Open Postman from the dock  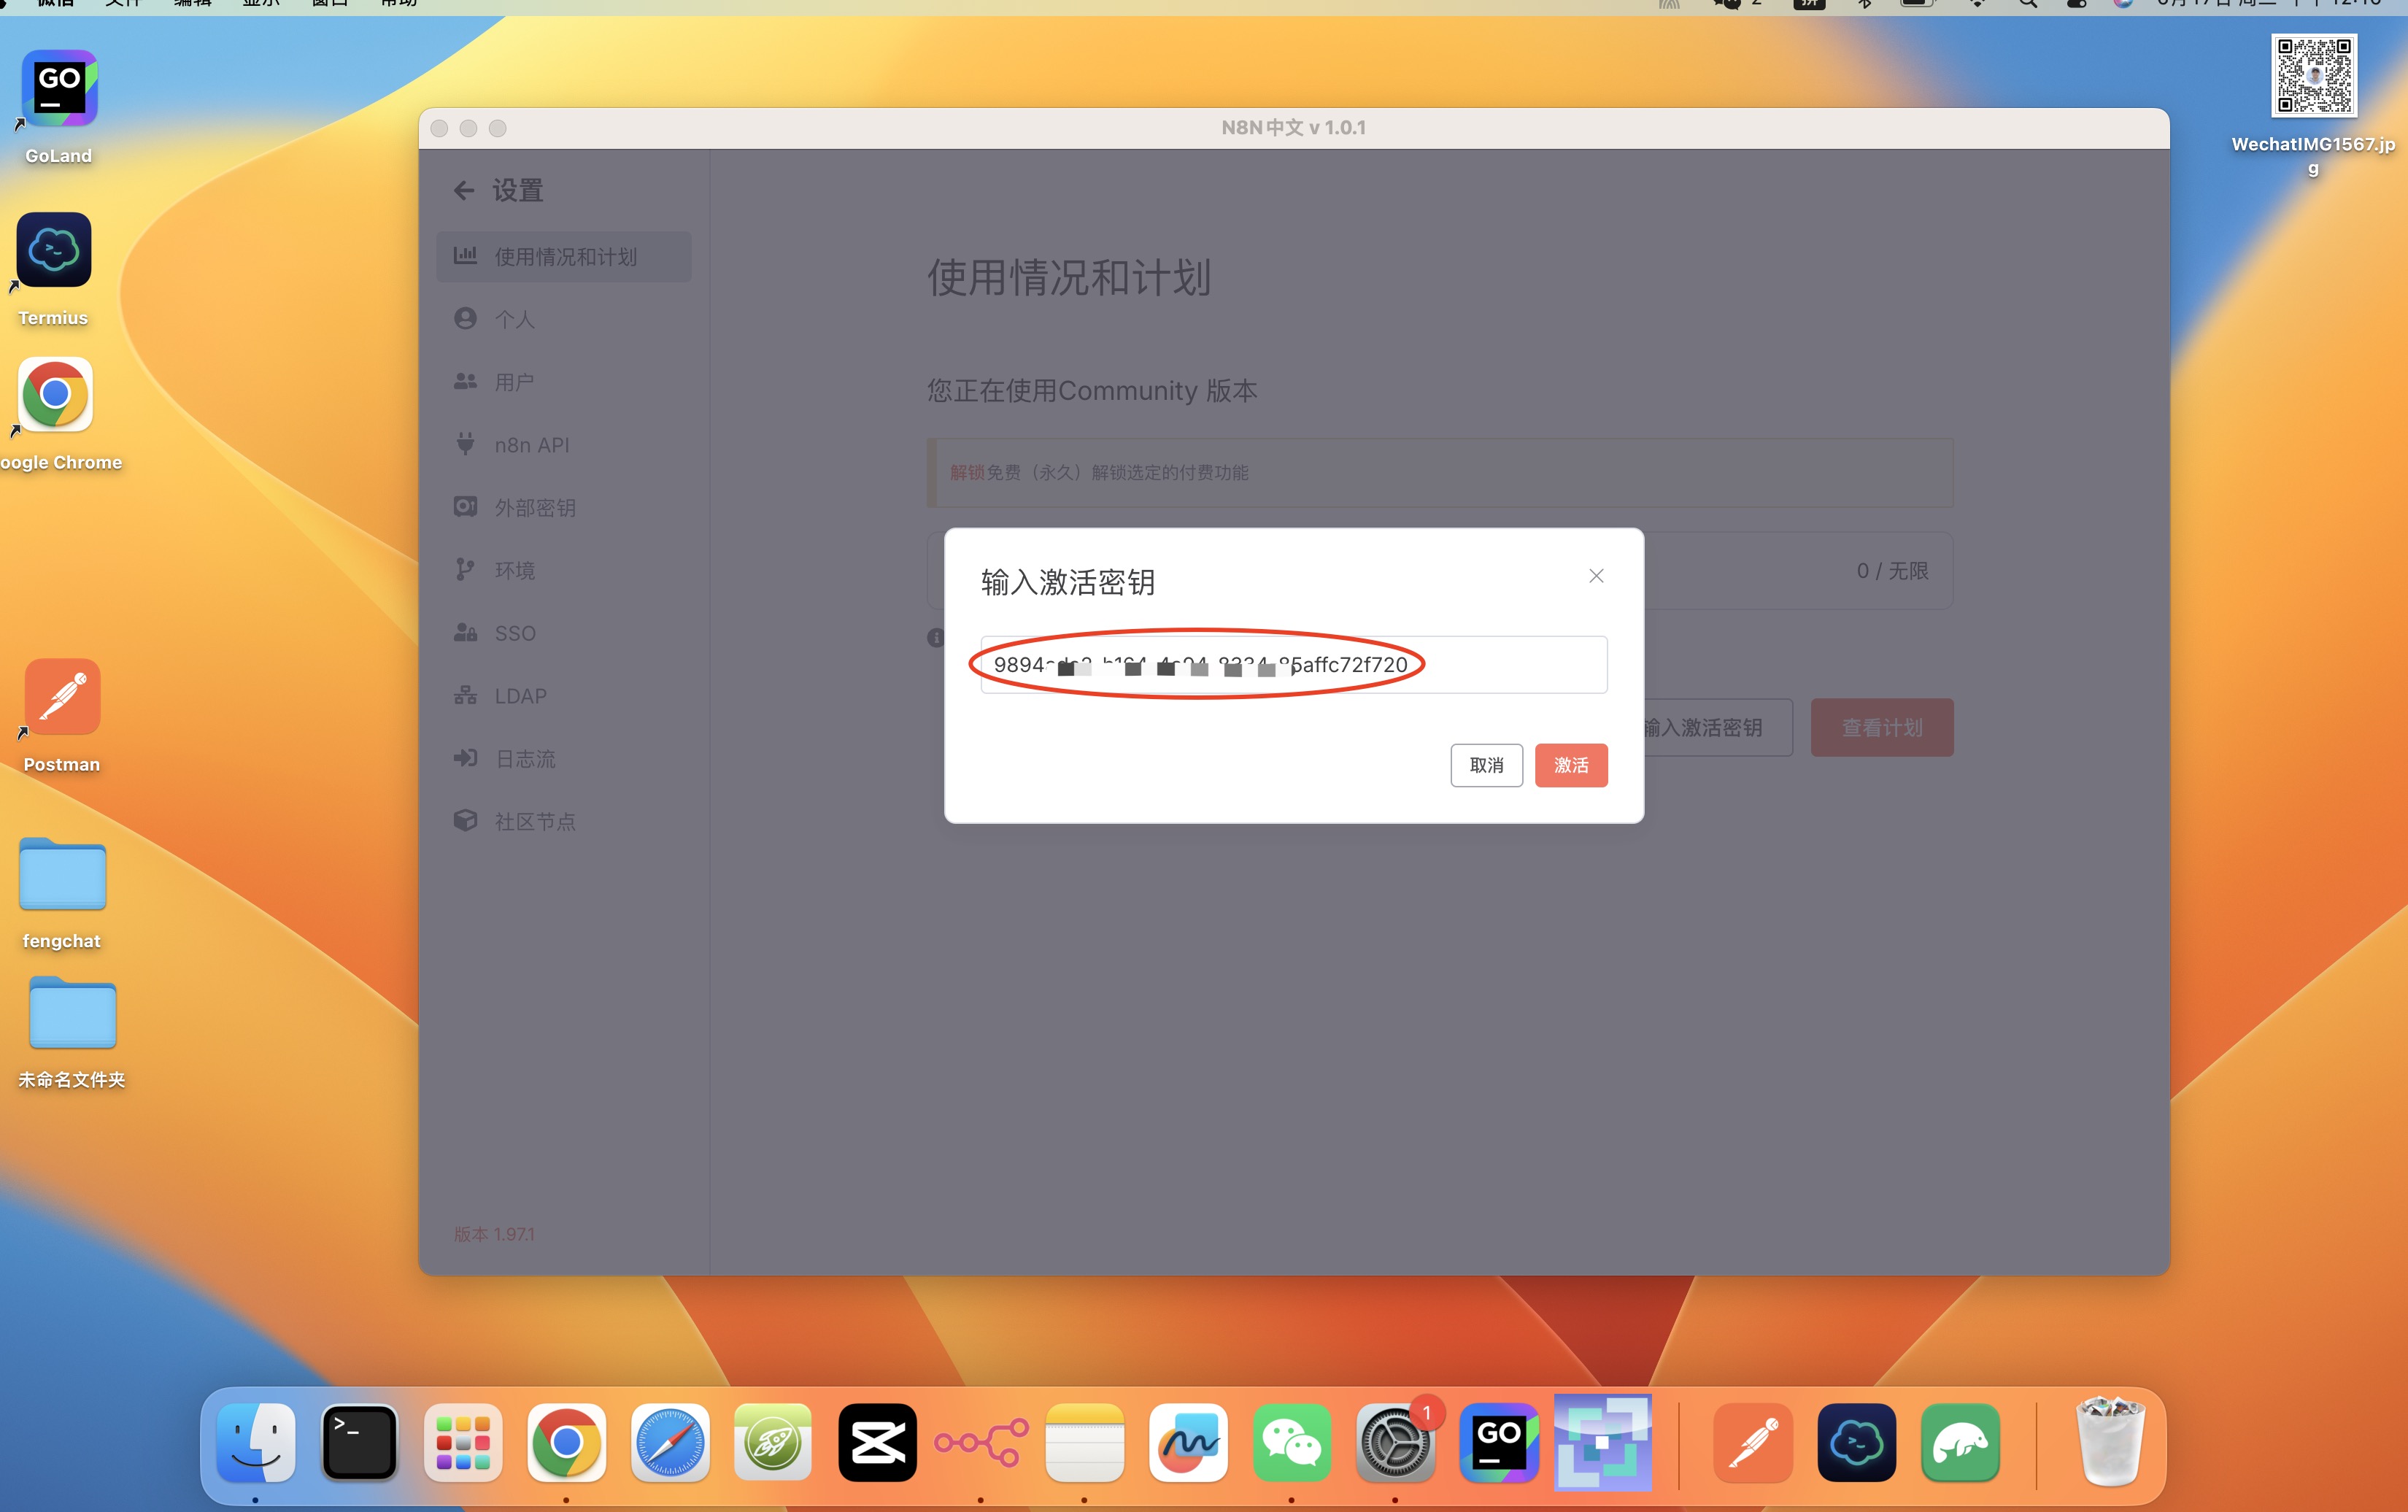point(1753,1442)
